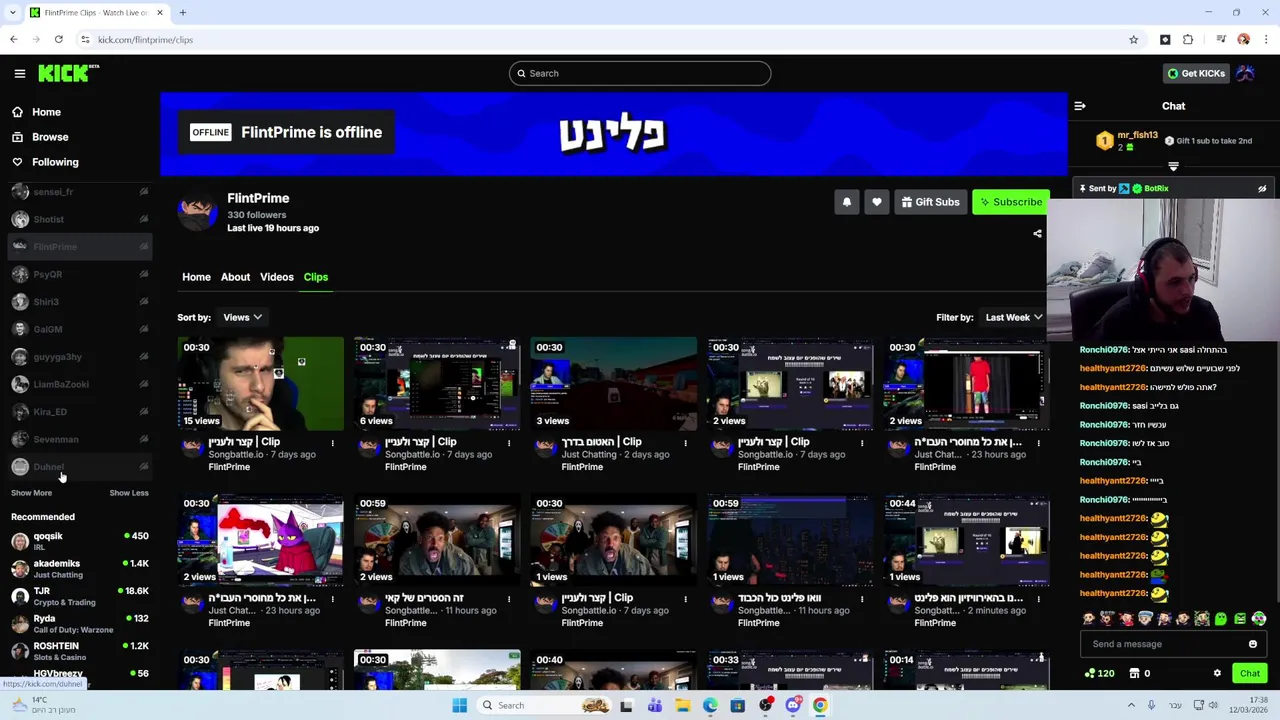1280x720 pixels.
Task: Open recommended channel ROSHTEIN
Action: click(80, 650)
